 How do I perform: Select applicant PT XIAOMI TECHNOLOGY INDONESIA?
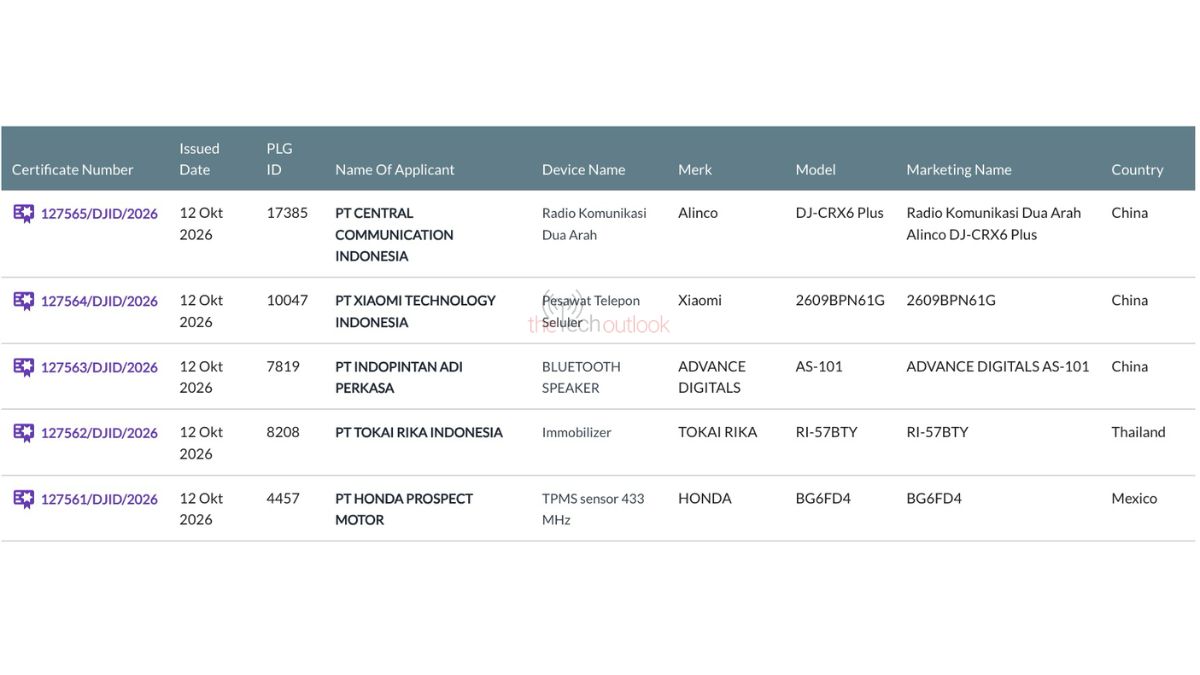coord(415,311)
